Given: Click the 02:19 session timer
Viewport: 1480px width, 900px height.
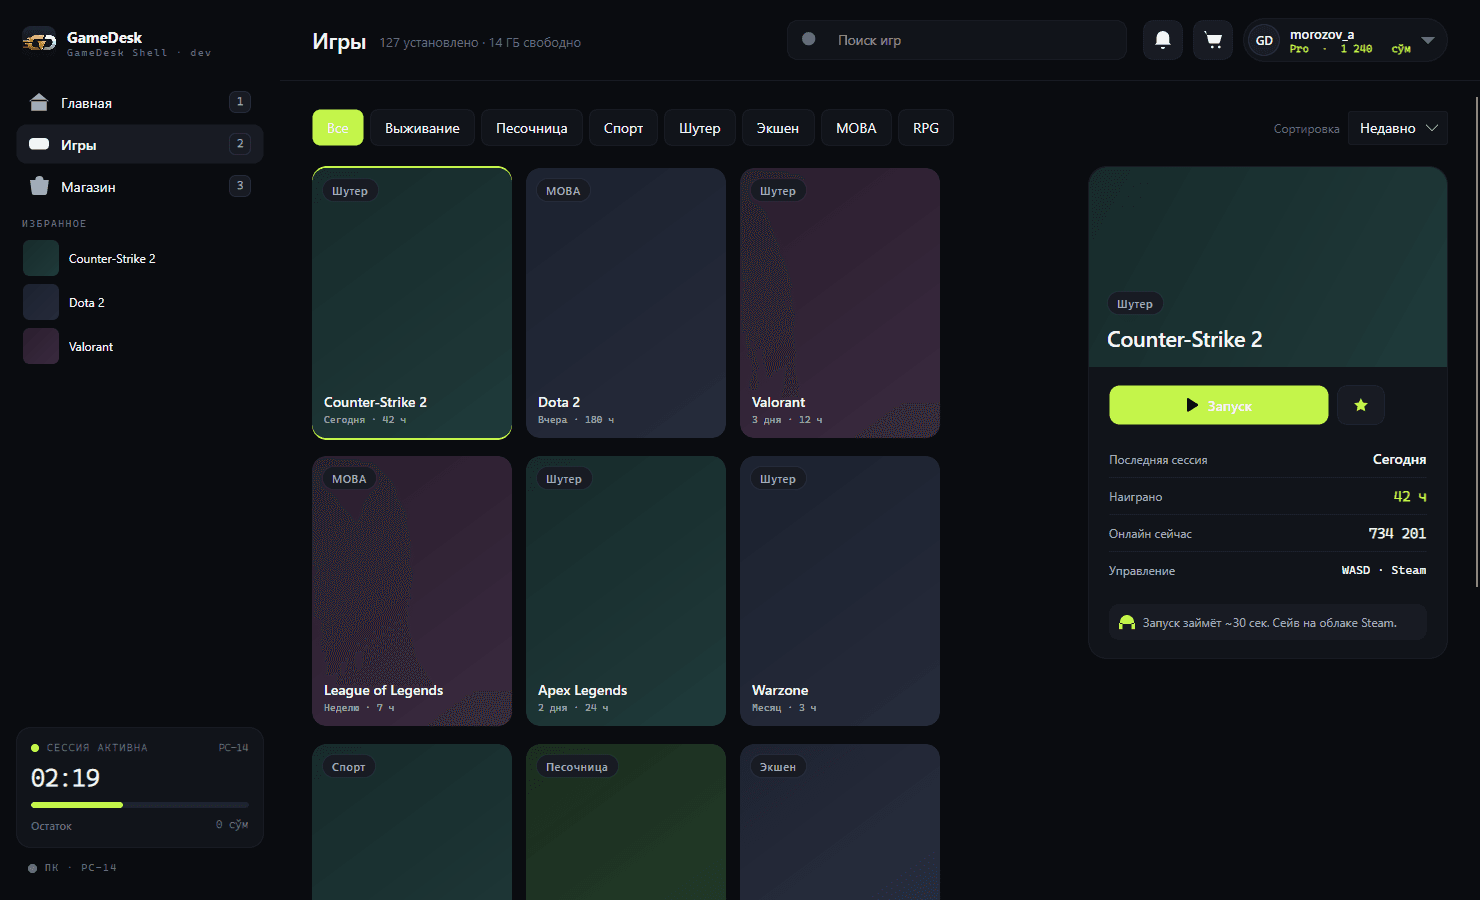Looking at the screenshot, I should [x=65, y=778].
